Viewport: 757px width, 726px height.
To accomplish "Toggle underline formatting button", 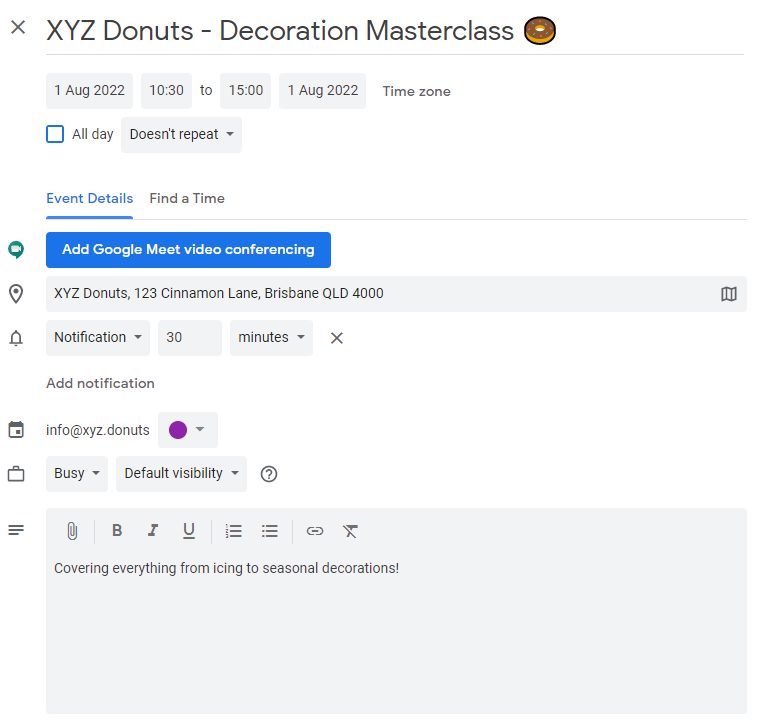I will [x=189, y=531].
